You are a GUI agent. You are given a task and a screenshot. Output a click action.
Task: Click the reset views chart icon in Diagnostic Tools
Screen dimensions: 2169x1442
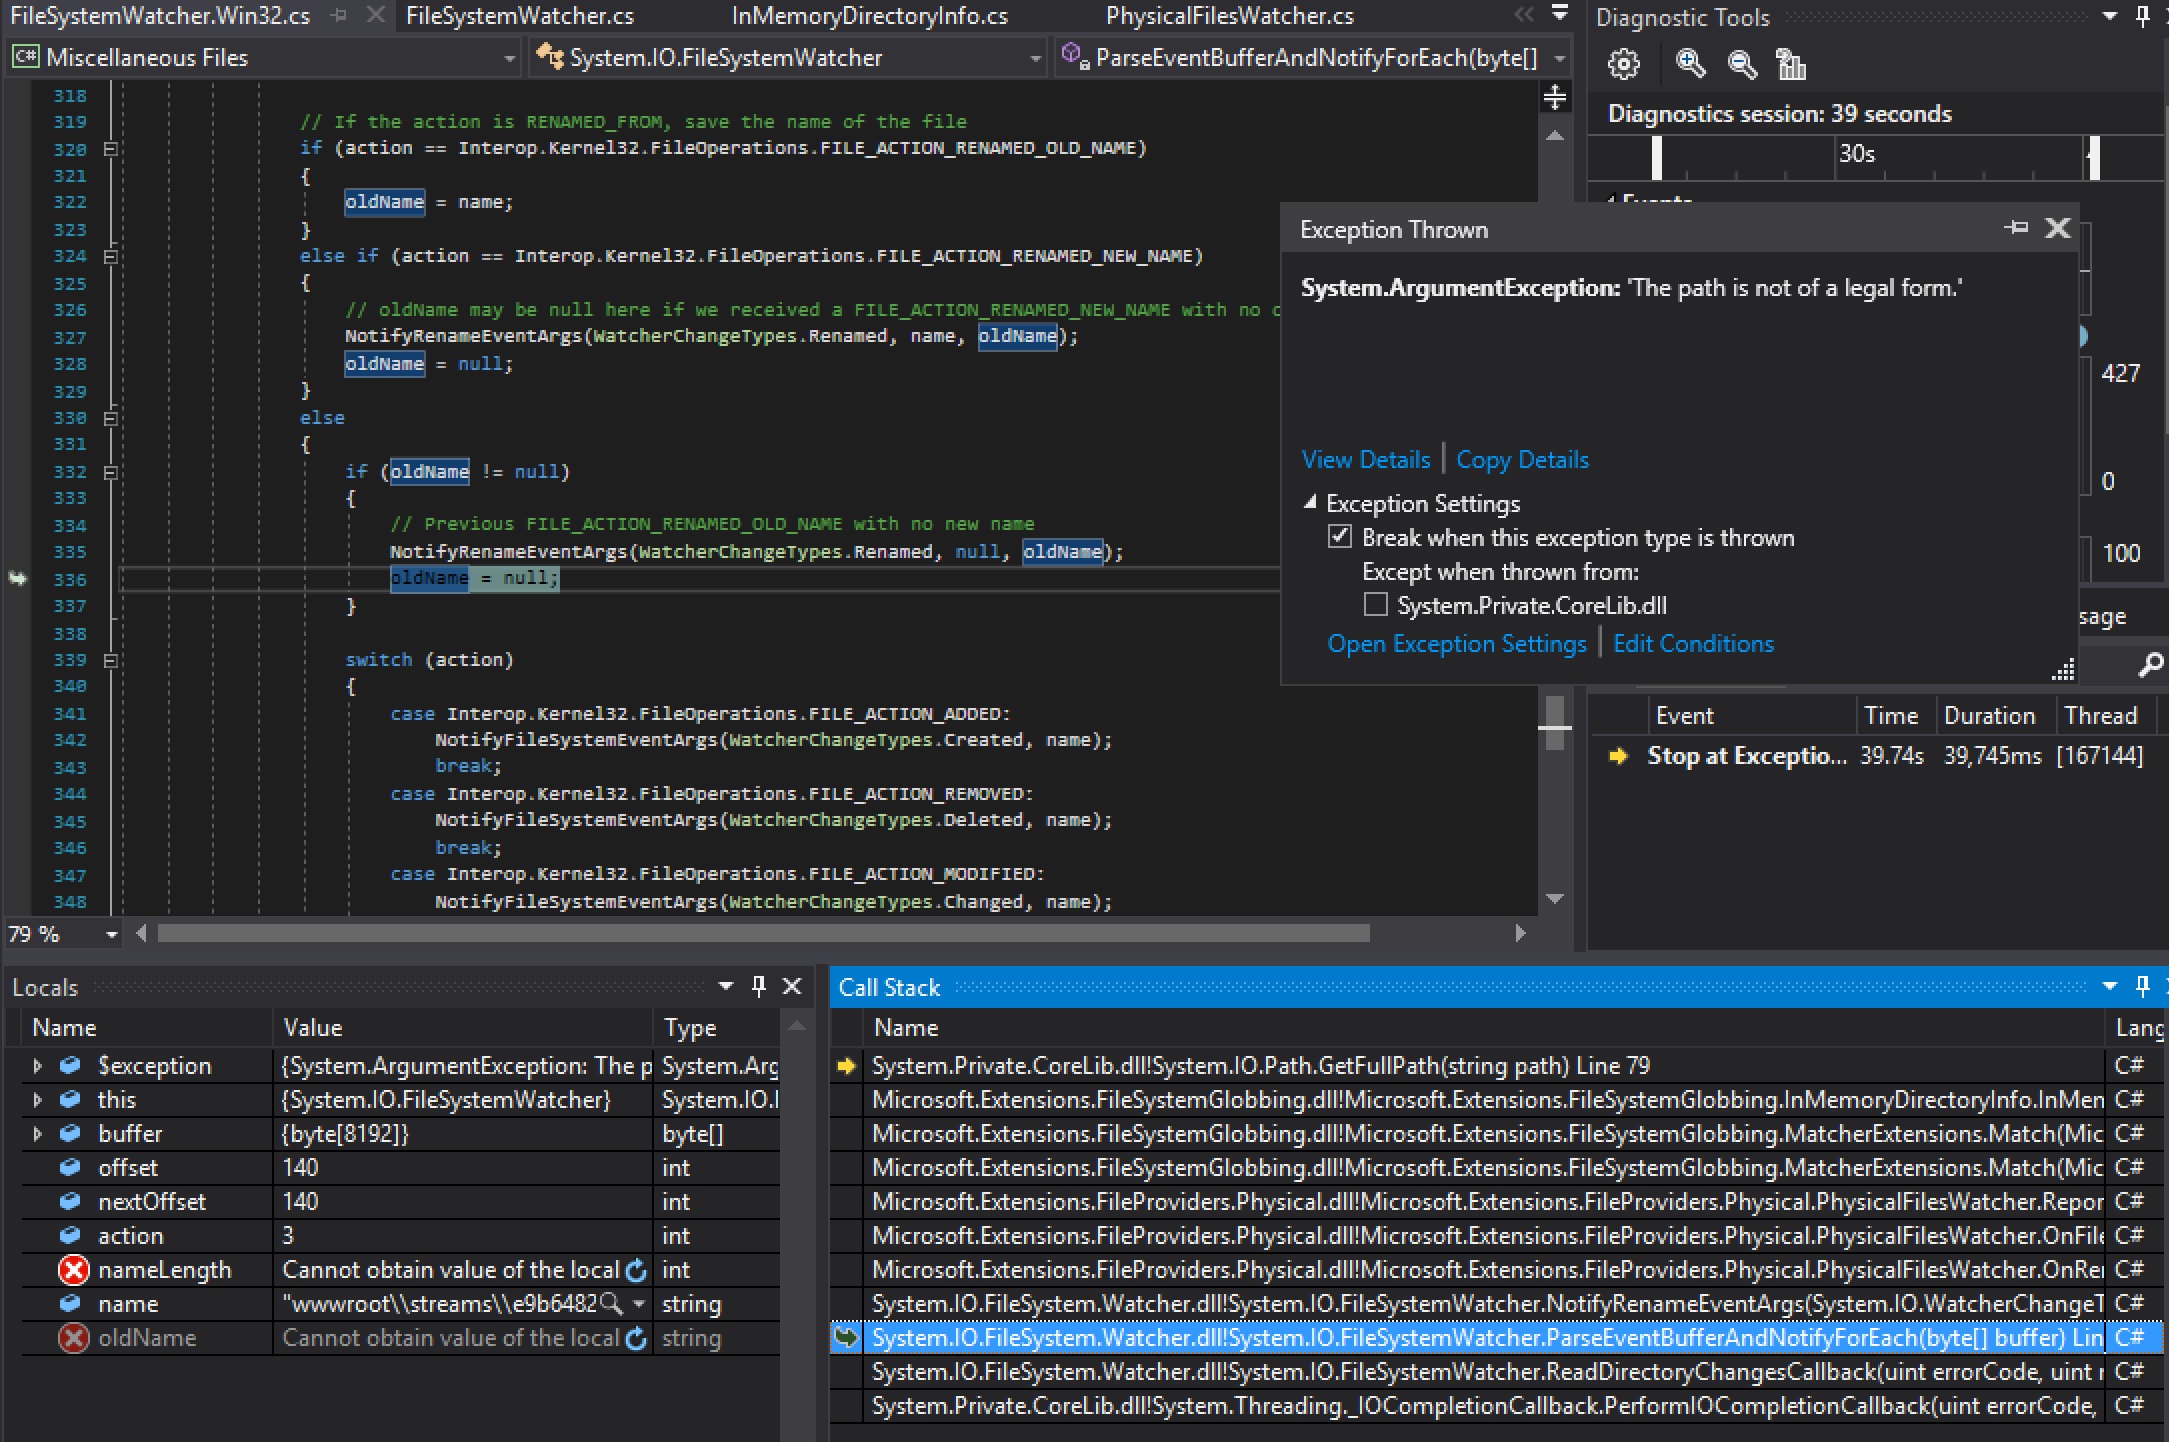point(1791,64)
